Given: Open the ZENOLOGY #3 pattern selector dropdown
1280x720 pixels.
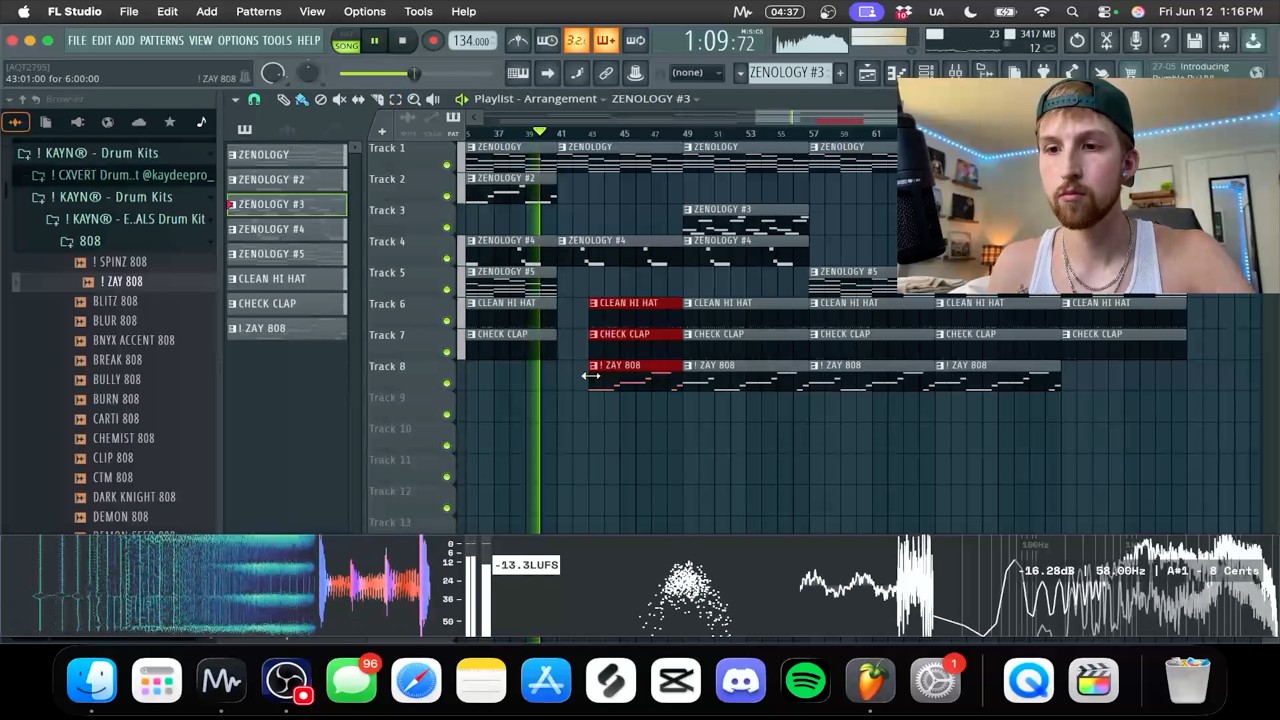Looking at the screenshot, I should point(740,73).
